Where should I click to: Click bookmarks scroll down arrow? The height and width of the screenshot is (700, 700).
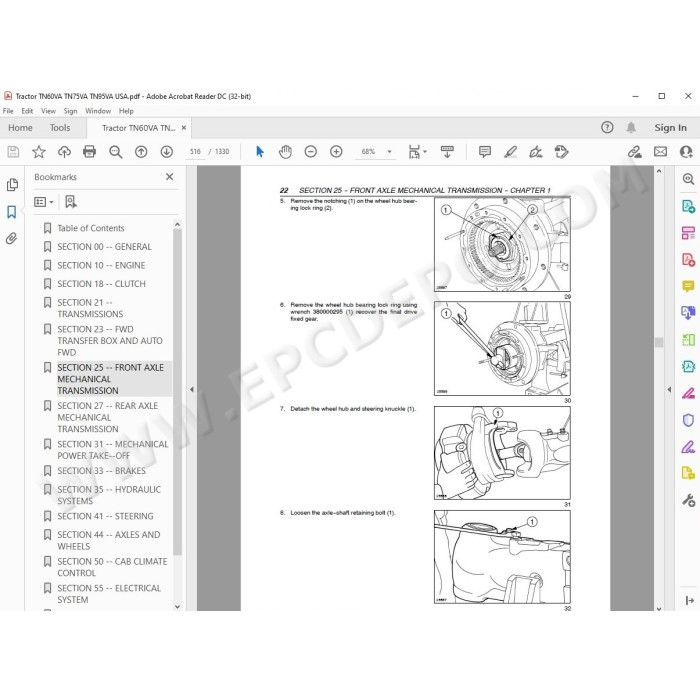tap(177, 606)
